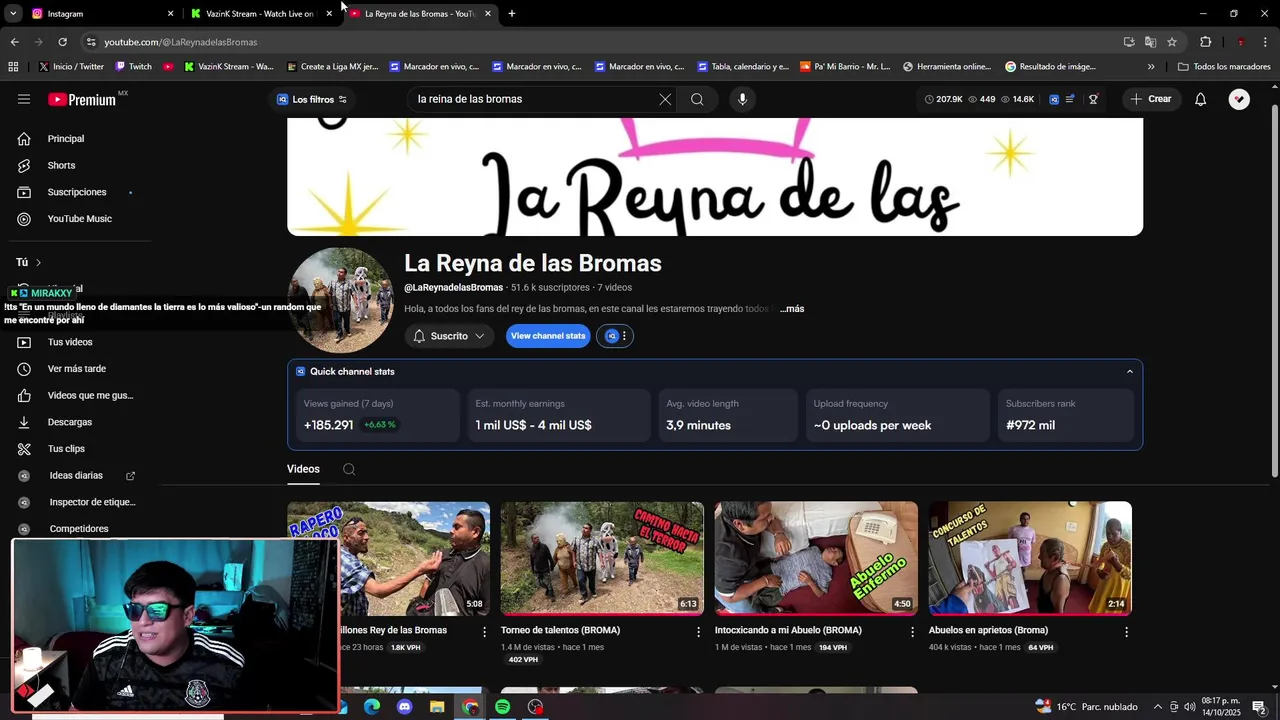Show more bookmarks with the chevron
Image resolution: width=1280 pixels, height=720 pixels.
pos(1151,67)
